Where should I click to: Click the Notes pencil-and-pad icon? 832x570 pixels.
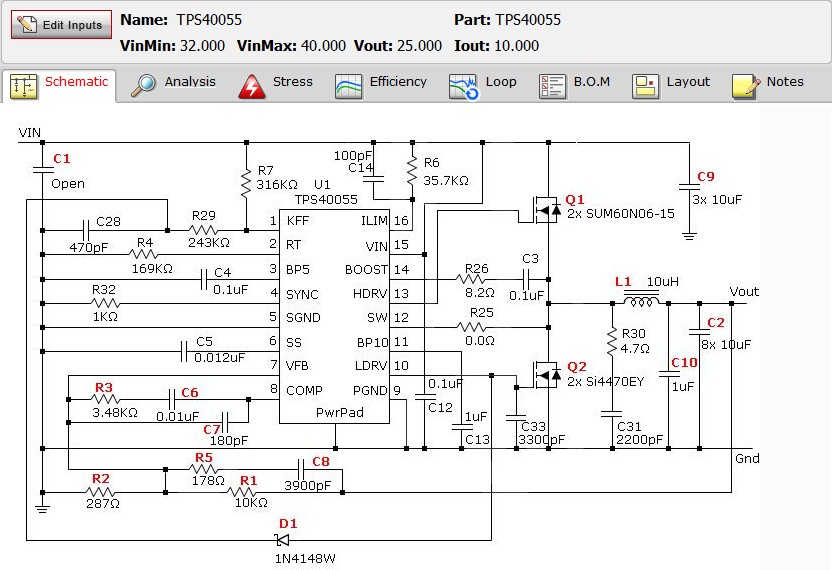(x=746, y=87)
